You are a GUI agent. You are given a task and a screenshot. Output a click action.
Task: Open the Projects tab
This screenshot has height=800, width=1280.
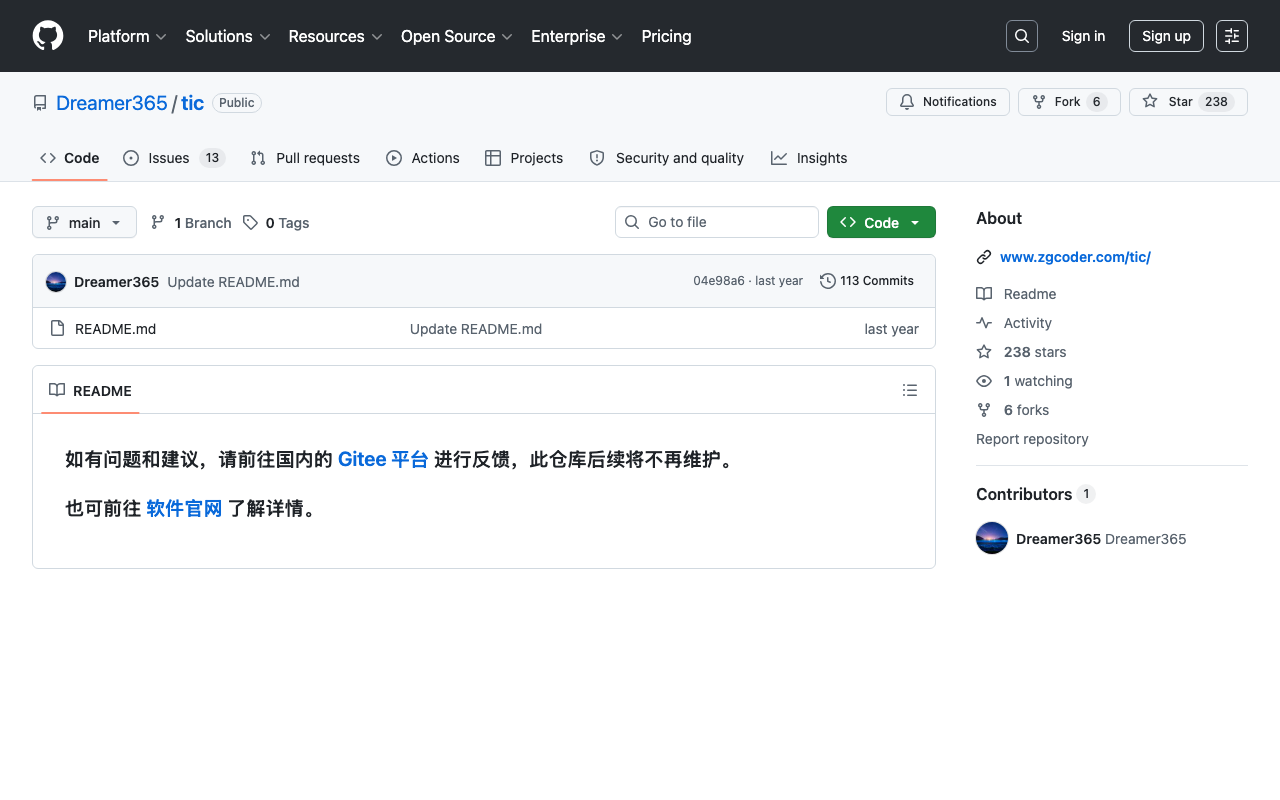point(524,158)
